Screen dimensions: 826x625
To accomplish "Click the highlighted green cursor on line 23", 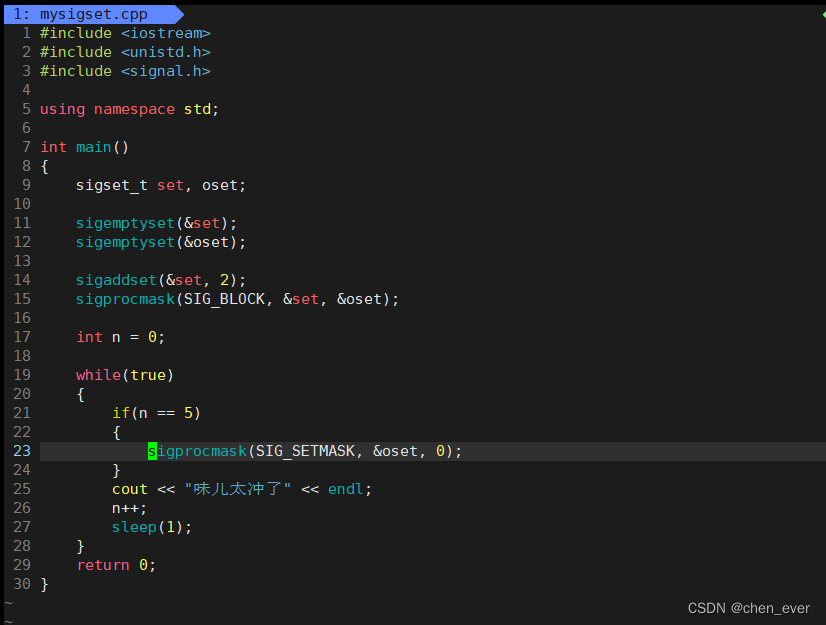I will 152,451.
